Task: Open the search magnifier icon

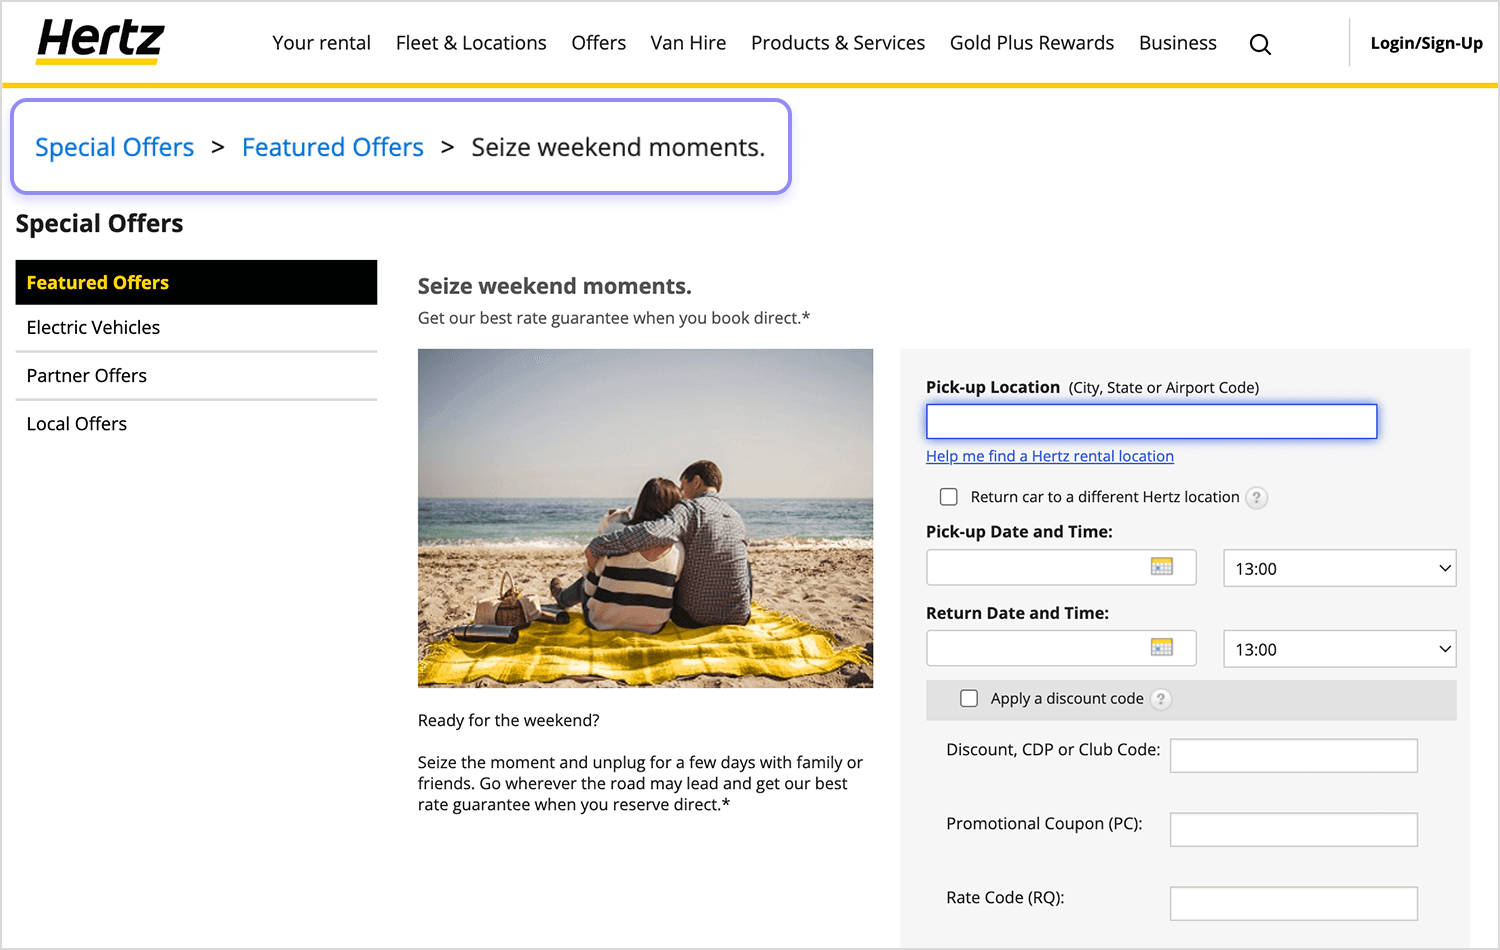Action: tap(1260, 44)
